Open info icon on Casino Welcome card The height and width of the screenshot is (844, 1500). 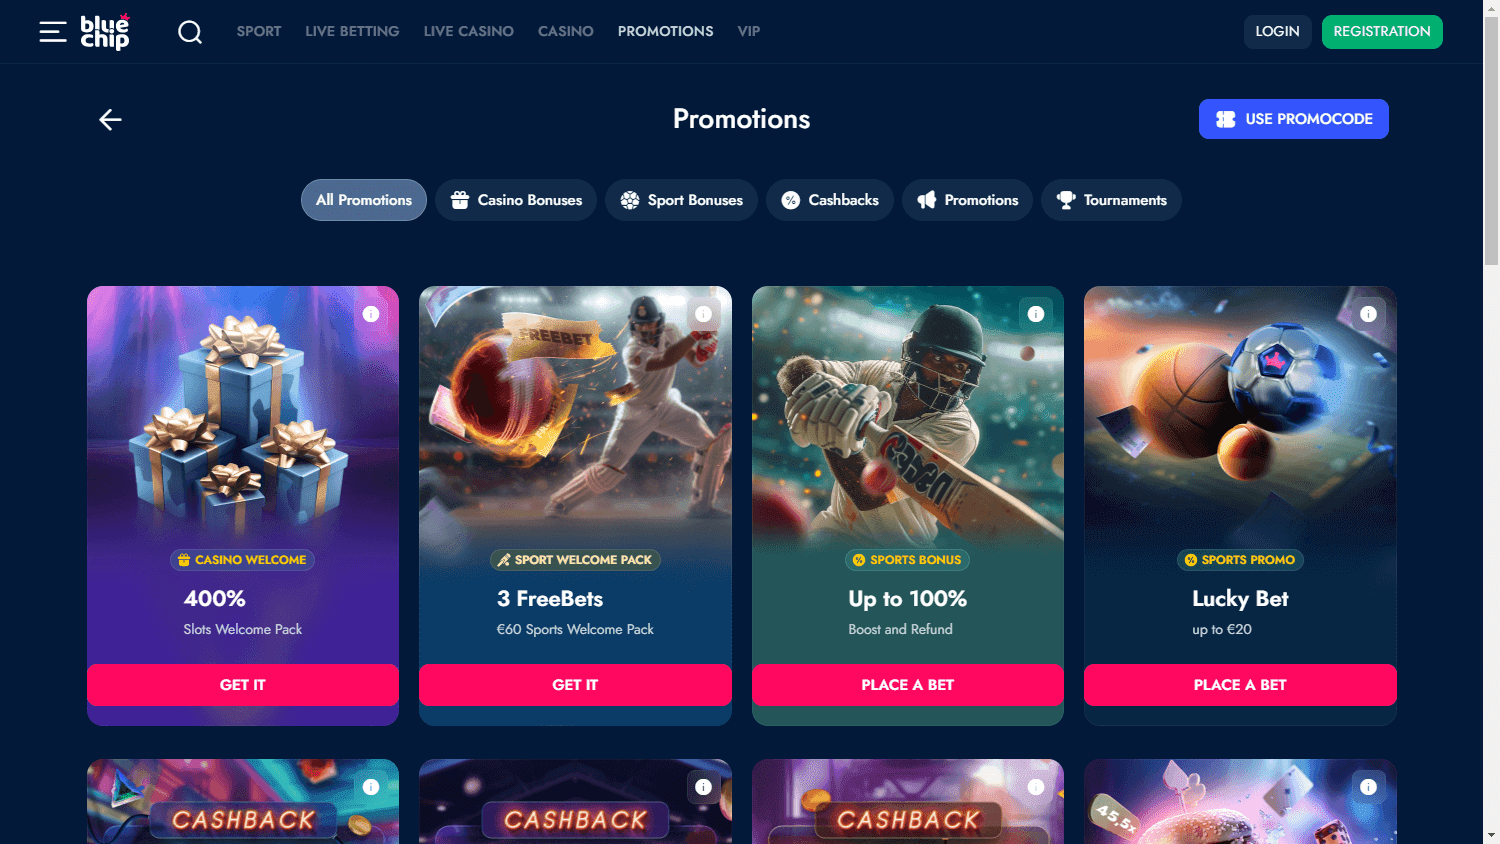pyautogui.click(x=371, y=314)
